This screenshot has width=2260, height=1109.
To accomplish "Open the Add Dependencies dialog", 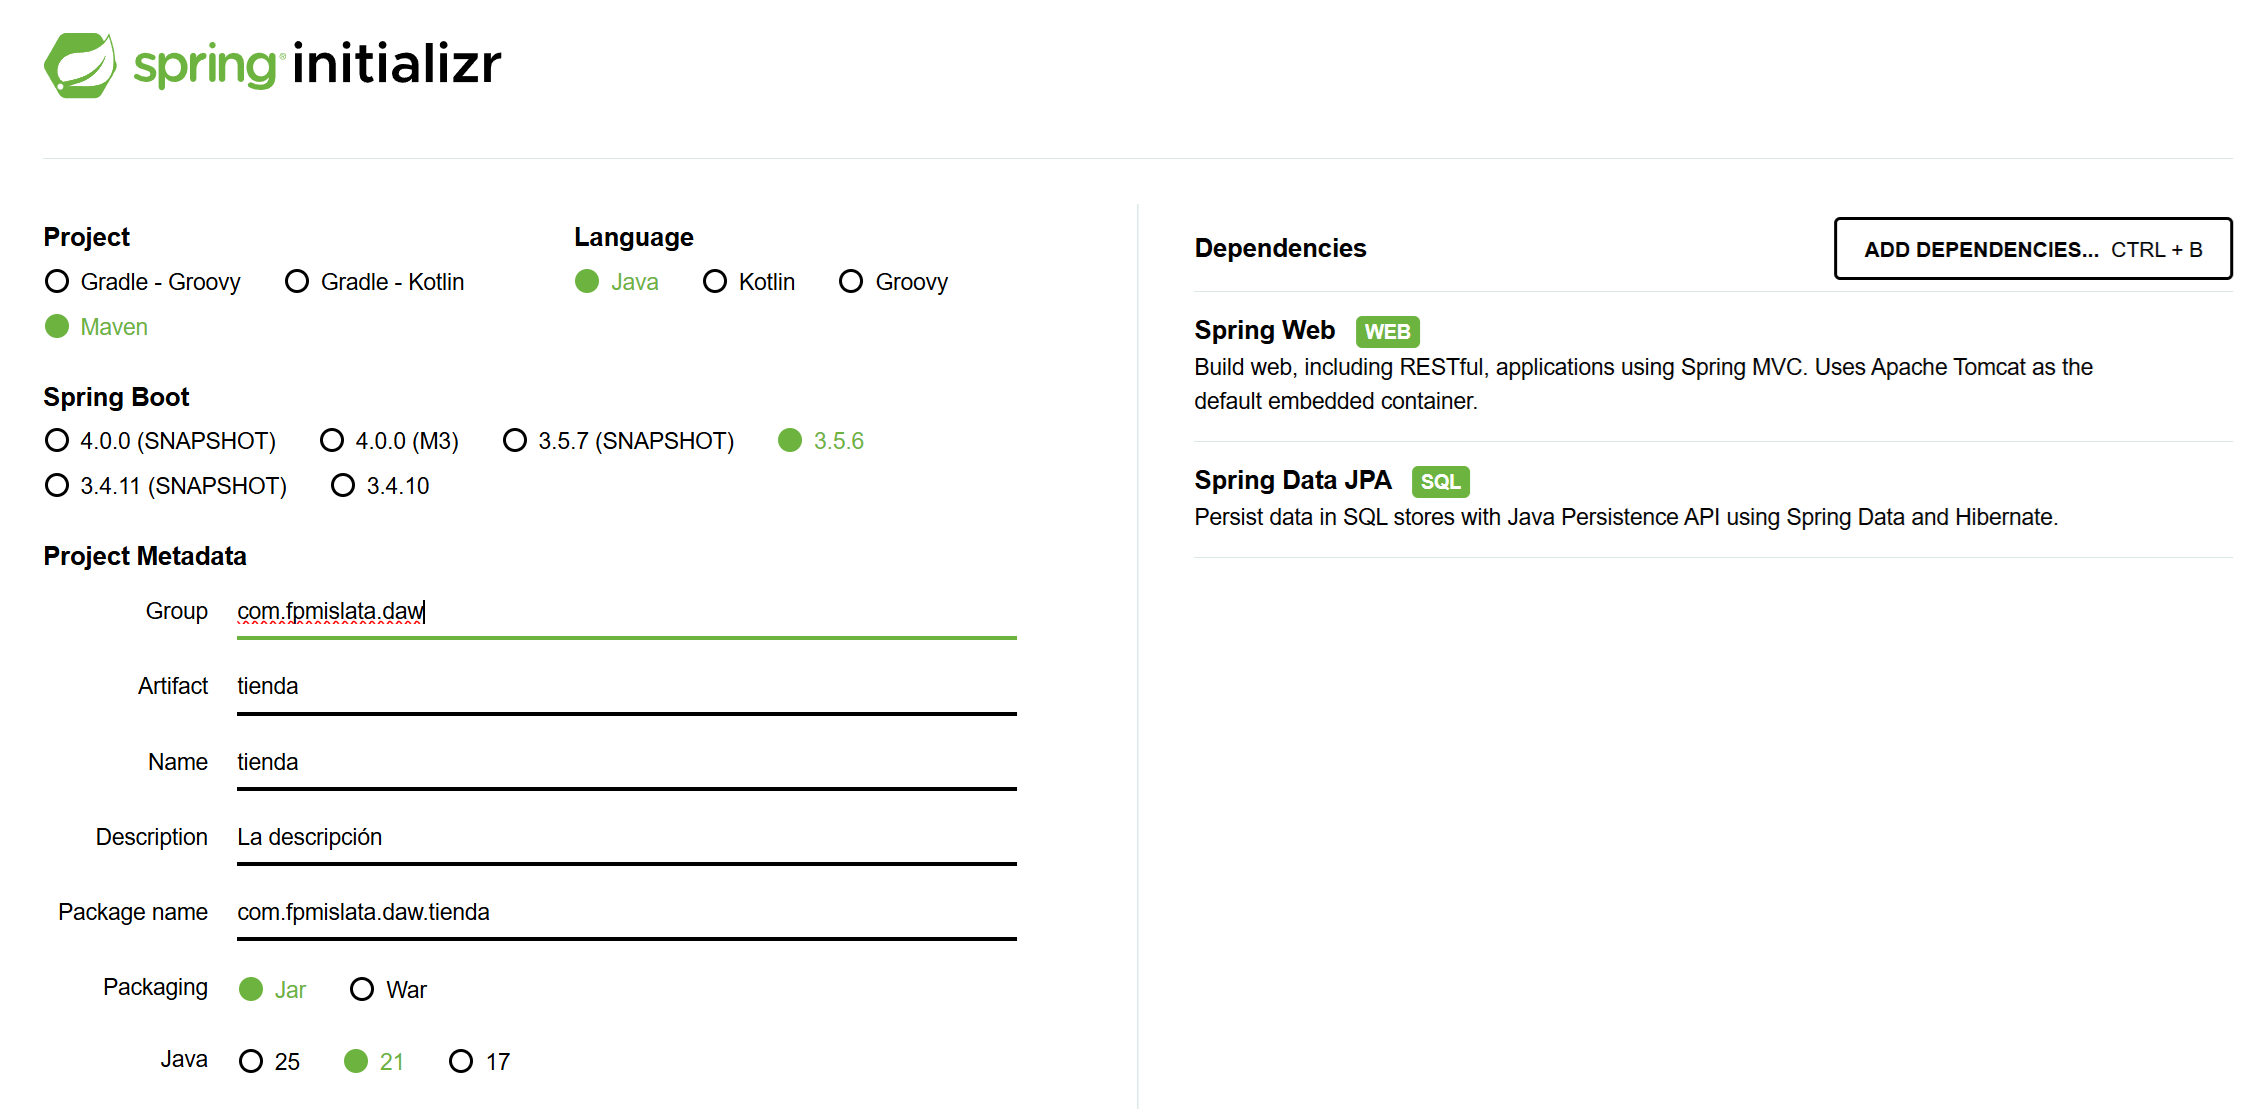I will [x=2032, y=249].
